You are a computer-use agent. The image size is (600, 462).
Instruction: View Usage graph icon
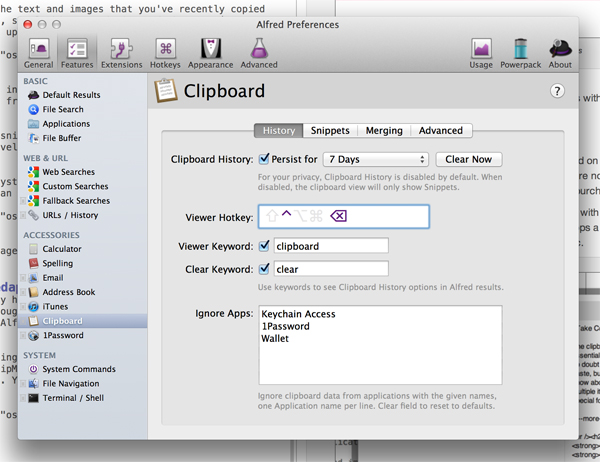point(481,53)
